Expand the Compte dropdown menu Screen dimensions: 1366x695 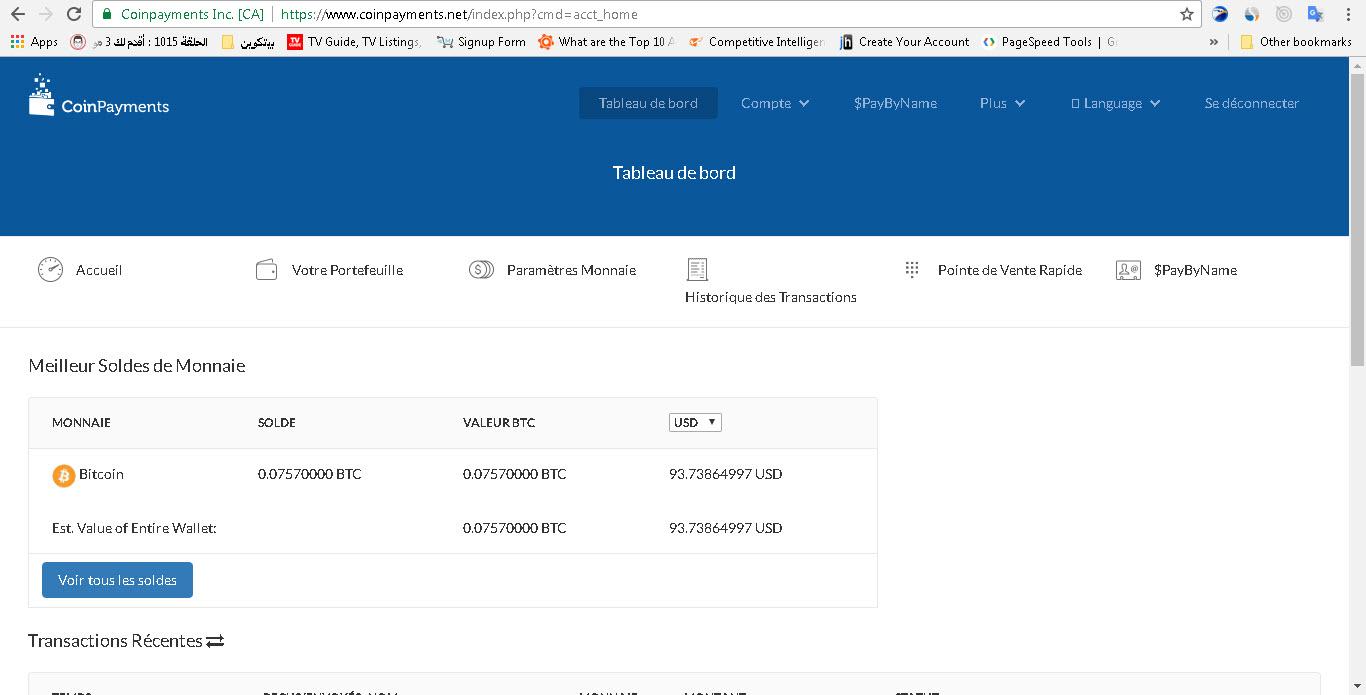tap(775, 103)
